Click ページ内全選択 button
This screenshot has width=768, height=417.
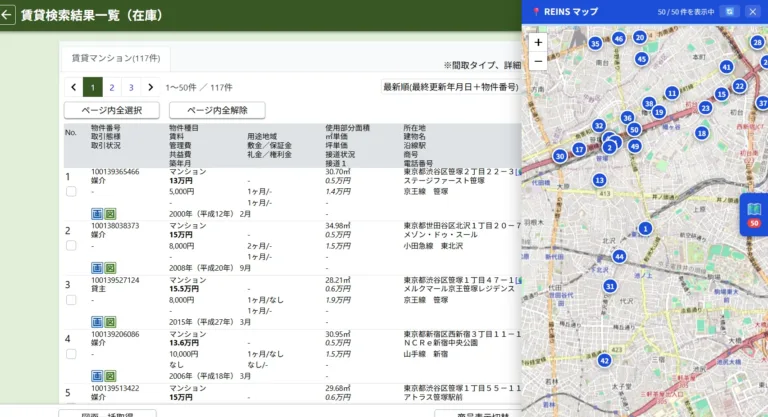pos(112,110)
